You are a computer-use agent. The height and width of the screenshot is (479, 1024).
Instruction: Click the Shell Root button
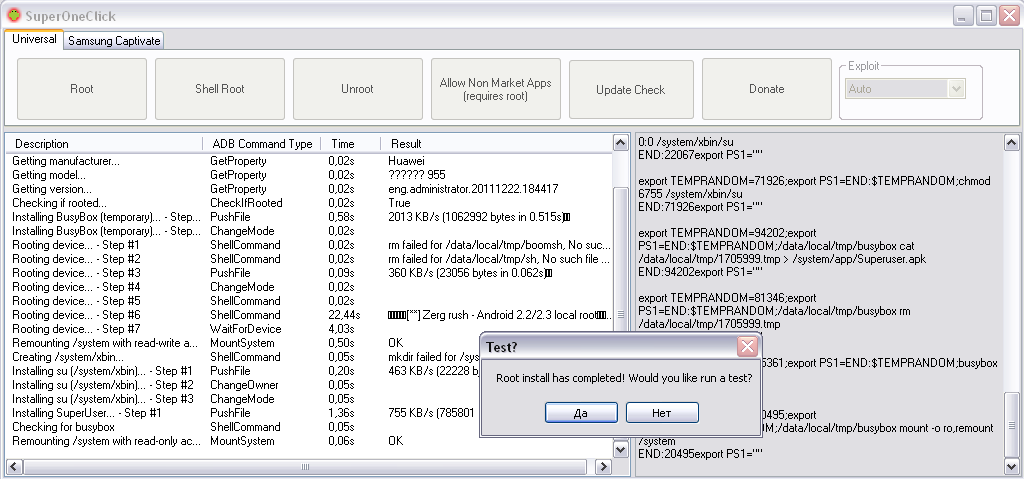(x=219, y=89)
